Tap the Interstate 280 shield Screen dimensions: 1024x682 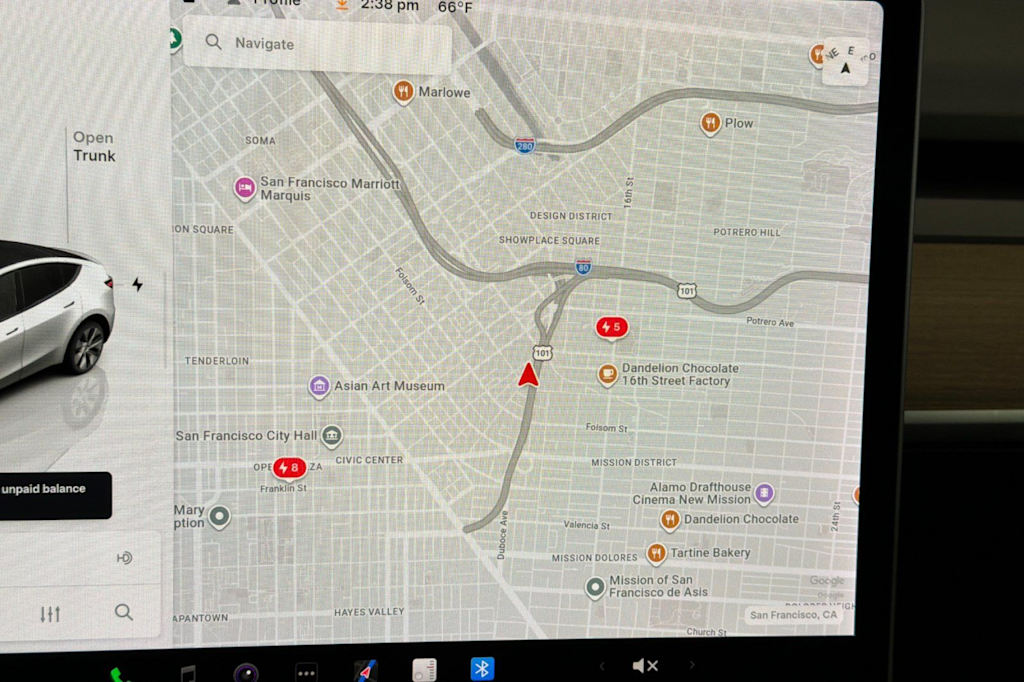tap(524, 146)
